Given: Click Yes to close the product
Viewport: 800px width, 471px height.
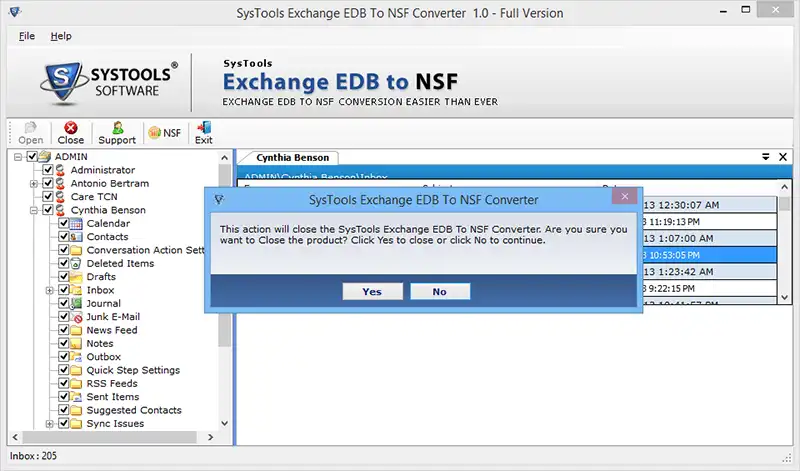Looking at the screenshot, I should tap(372, 291).
